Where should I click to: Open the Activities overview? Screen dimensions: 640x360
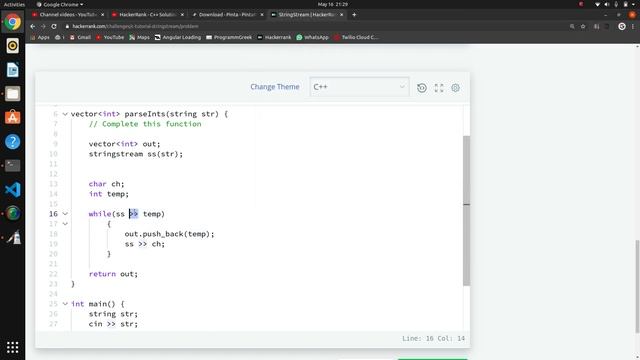[14, 4]
